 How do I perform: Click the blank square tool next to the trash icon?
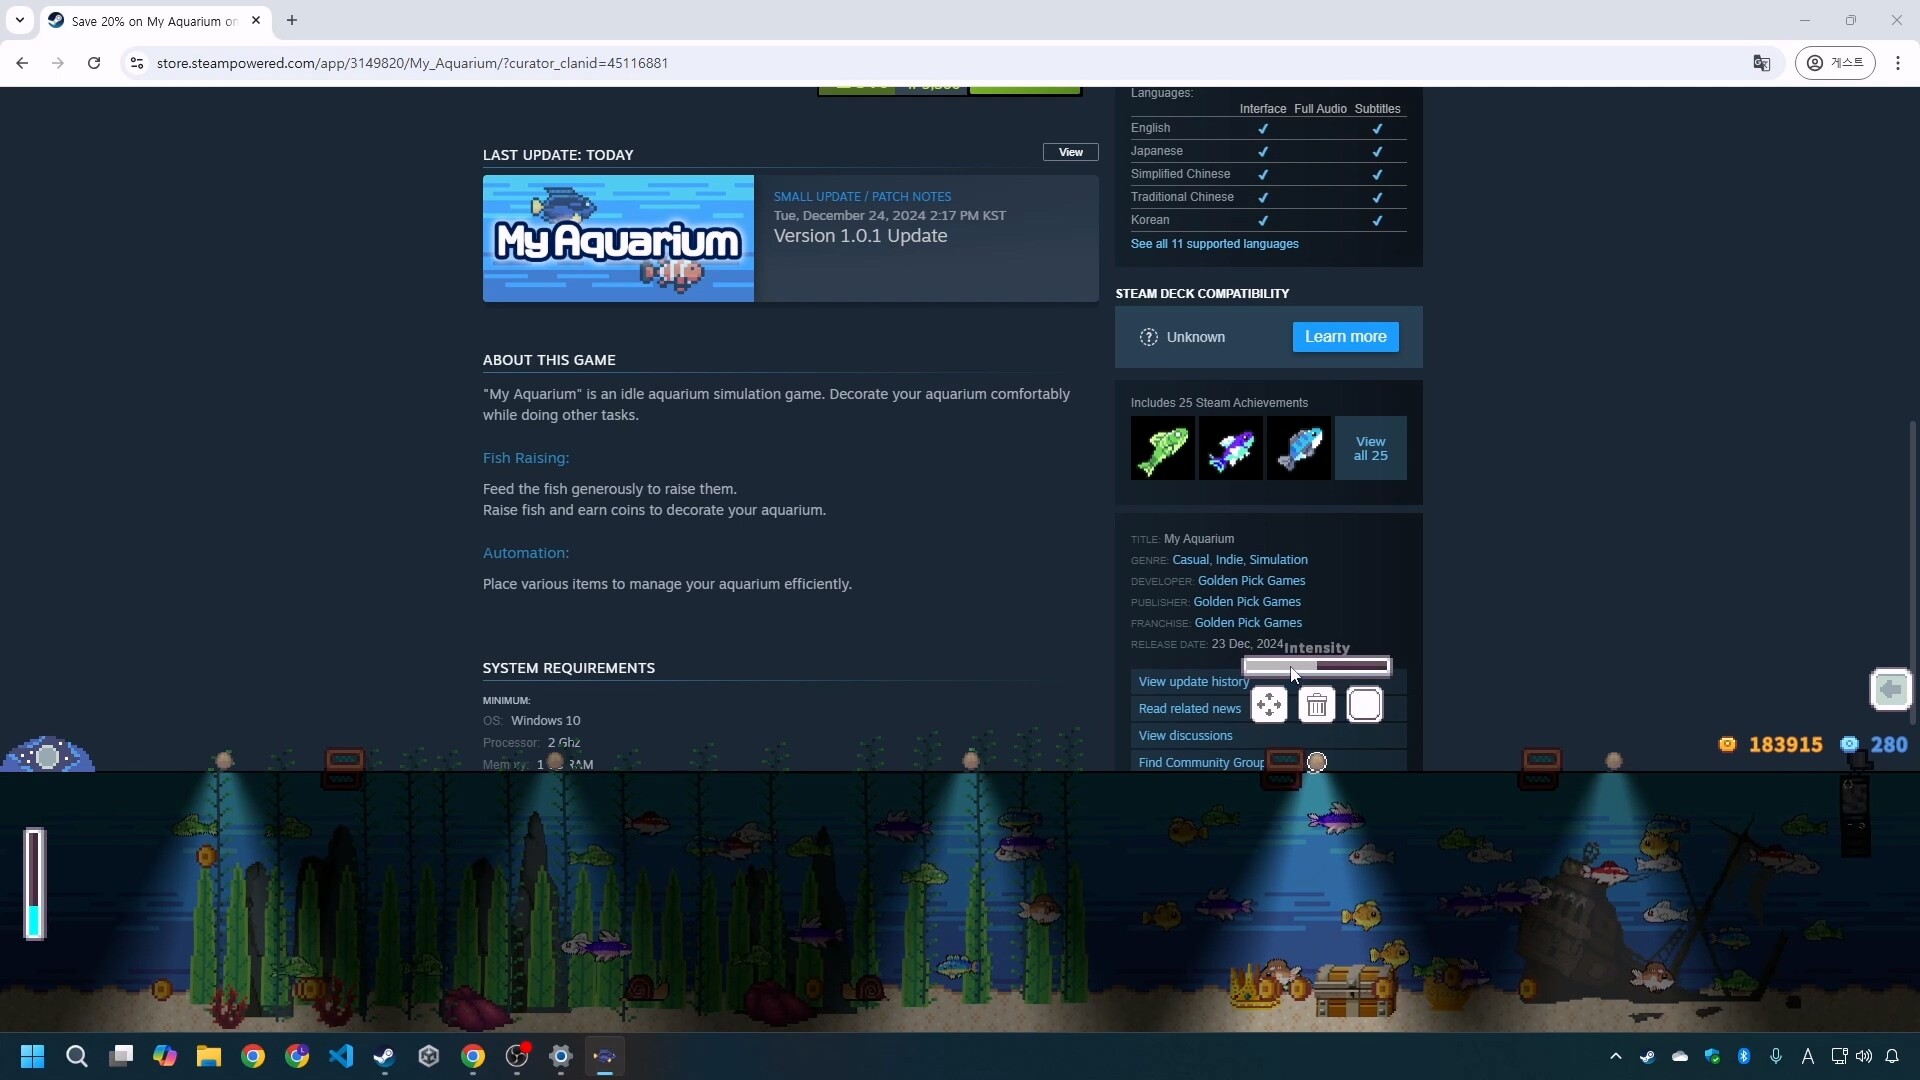tap(1366, 705)
